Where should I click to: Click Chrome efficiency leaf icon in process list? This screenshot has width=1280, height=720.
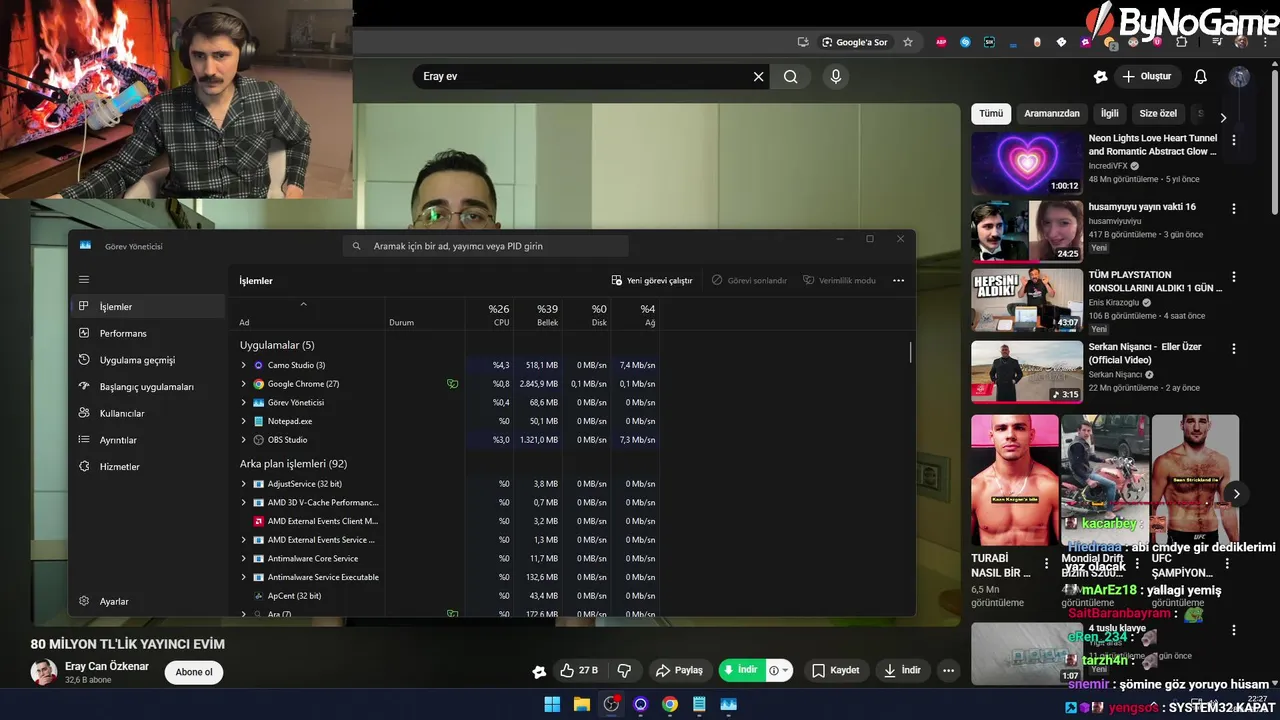453,384
